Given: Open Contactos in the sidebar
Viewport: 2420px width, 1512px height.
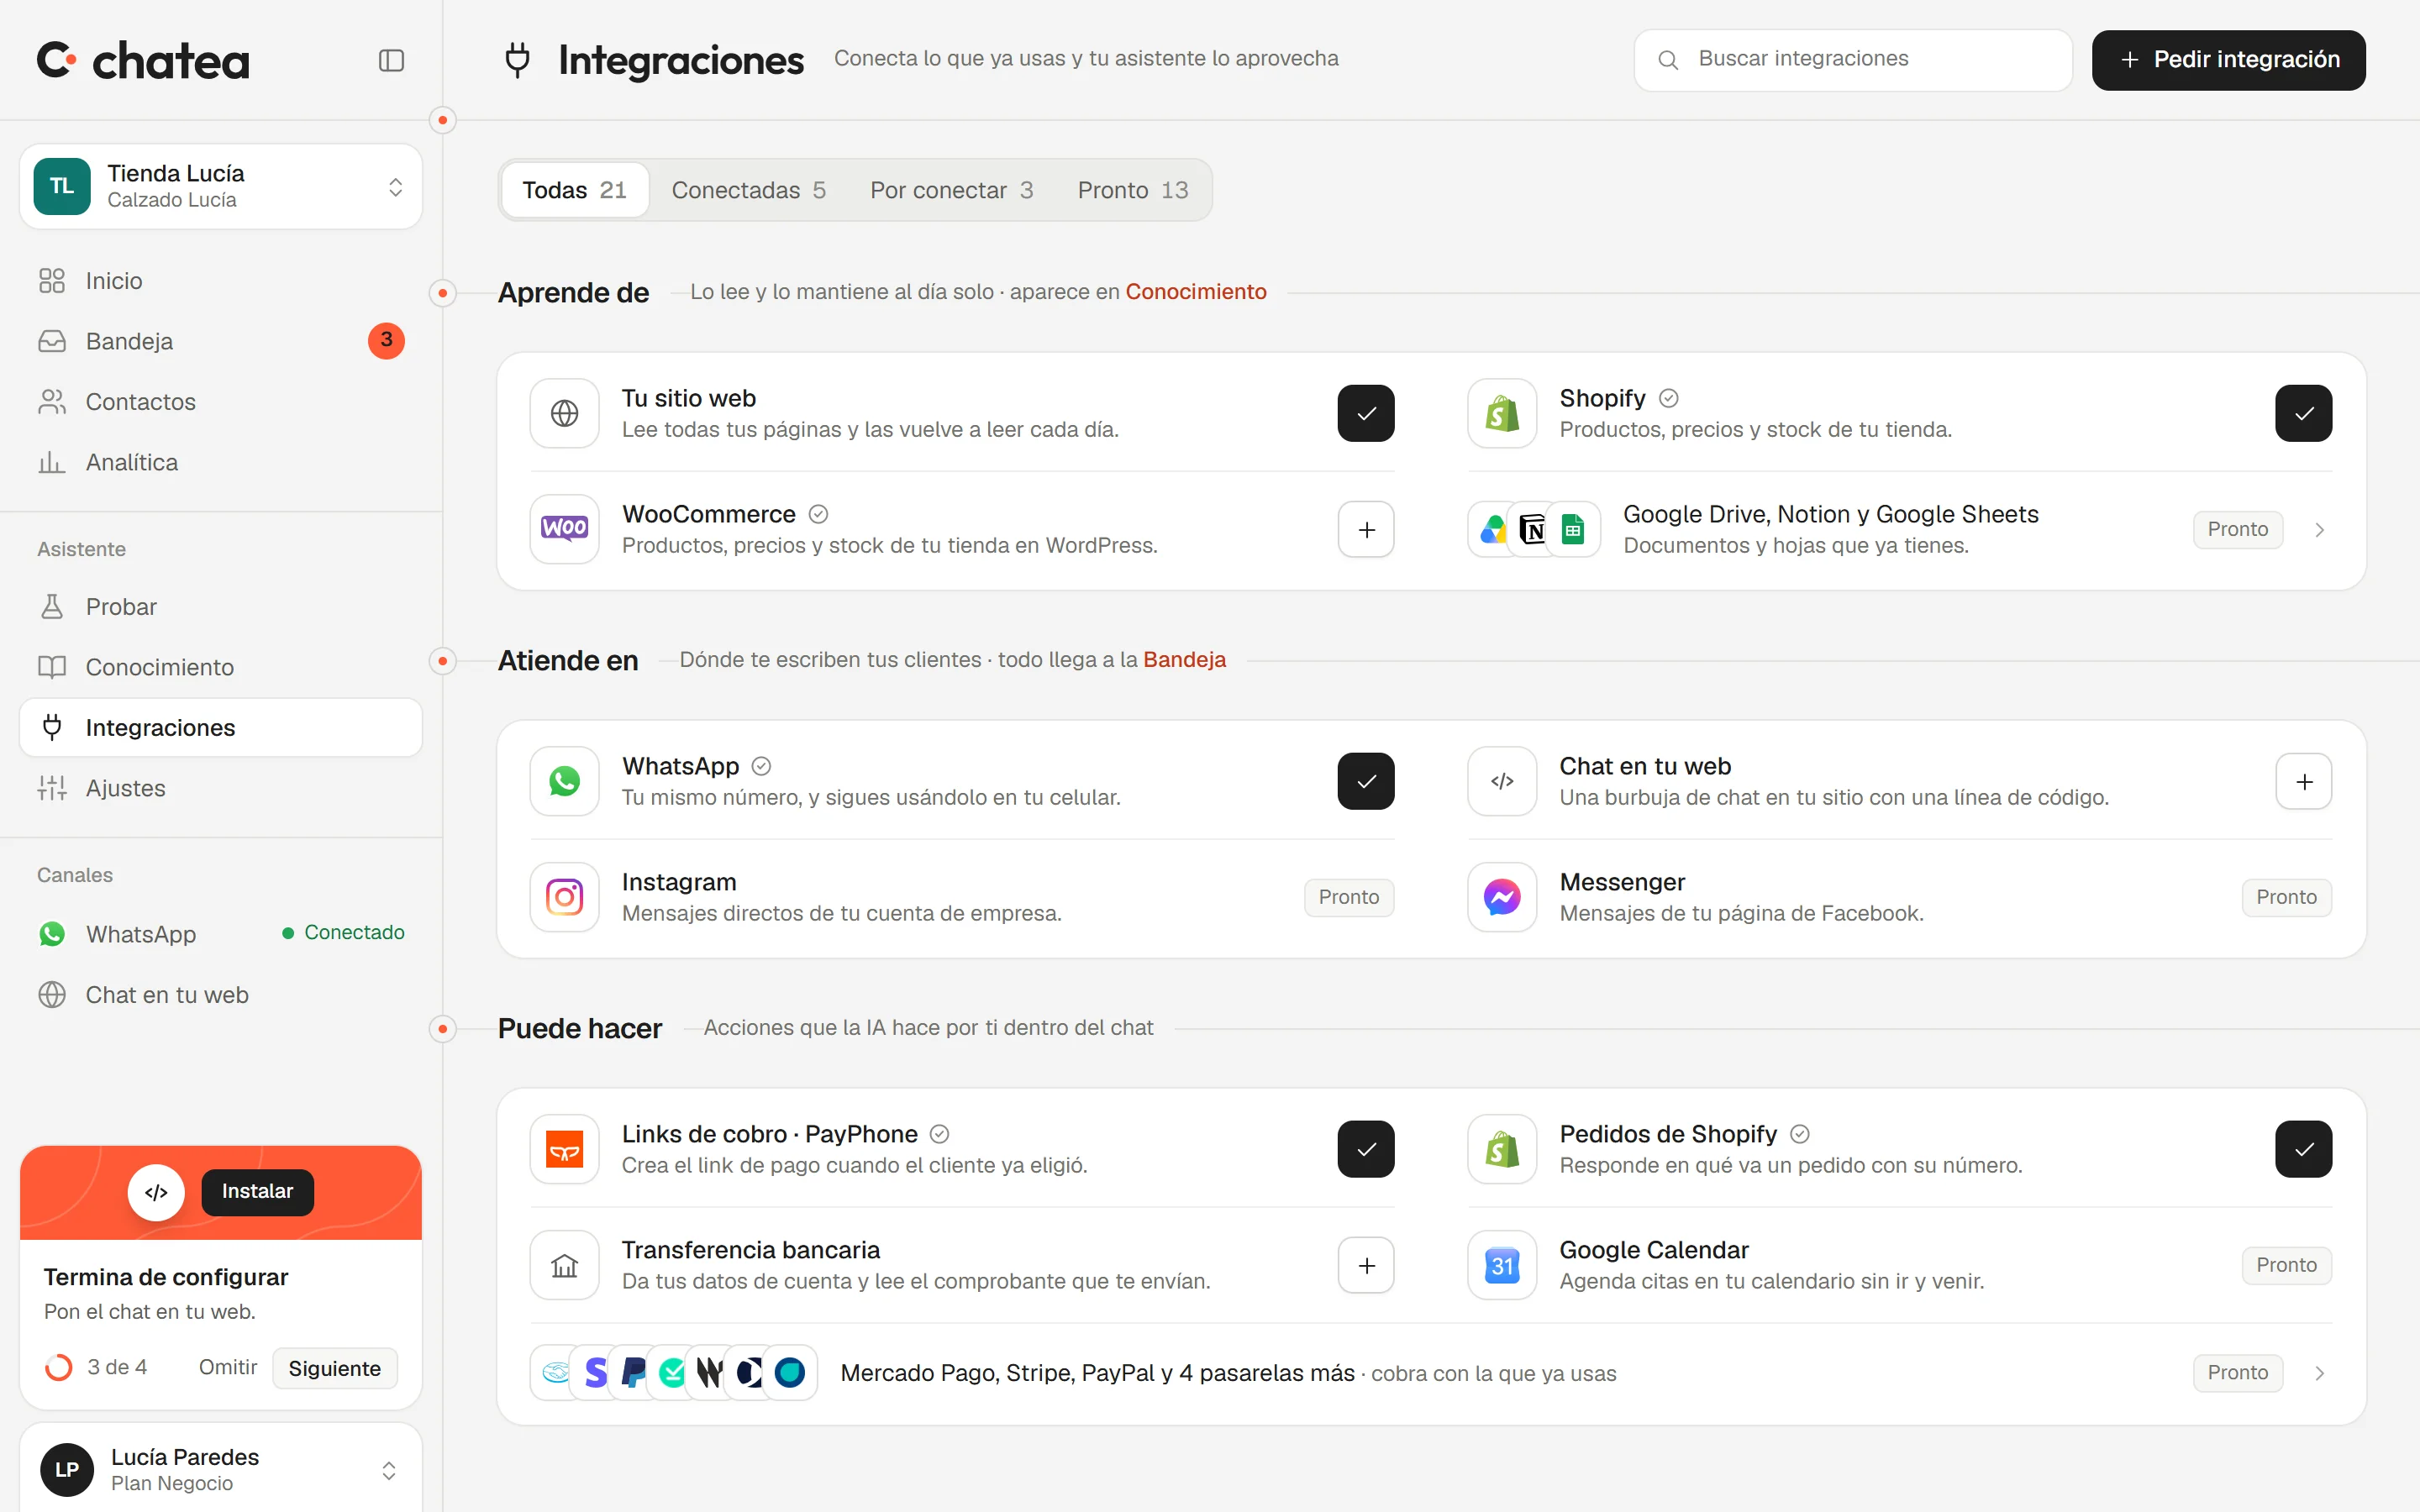Looking at the screenshot, I should click(221, 402).
